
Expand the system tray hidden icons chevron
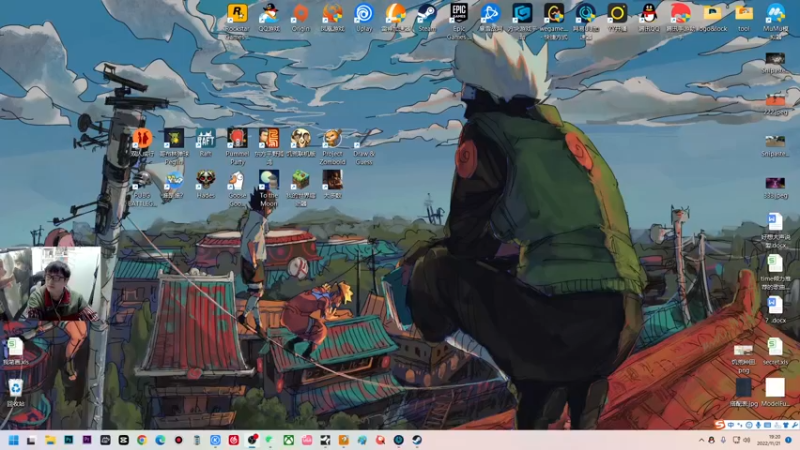pyautogui.click(x=701, y=440)
